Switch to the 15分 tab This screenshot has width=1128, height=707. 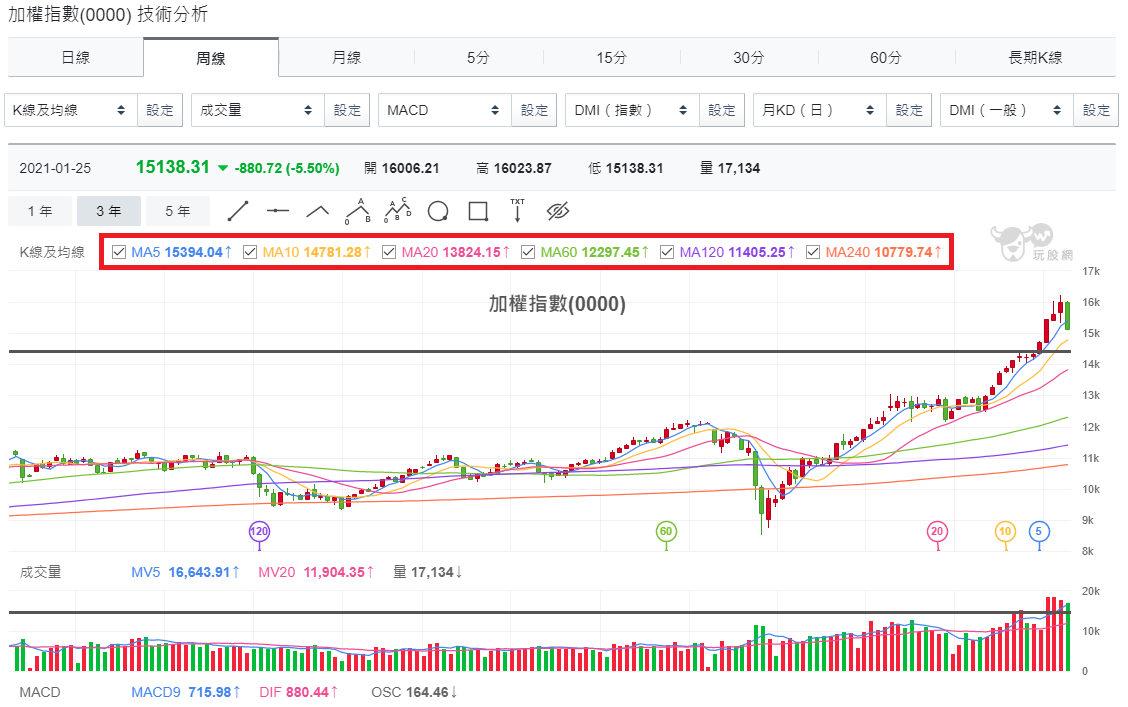[x=611, y=58]
